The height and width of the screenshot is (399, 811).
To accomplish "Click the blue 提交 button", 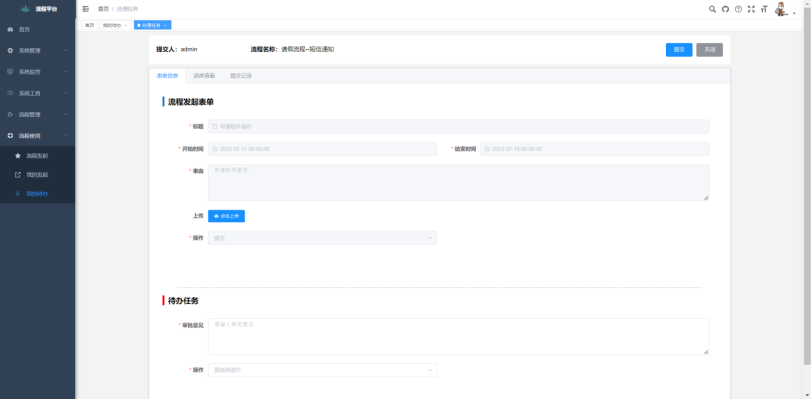I will click(x=679, y=50).
